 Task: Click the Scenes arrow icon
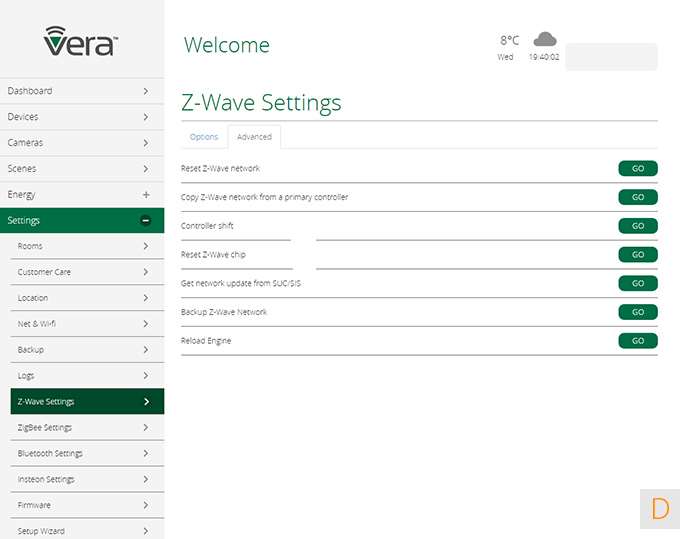tap(146, 169)
